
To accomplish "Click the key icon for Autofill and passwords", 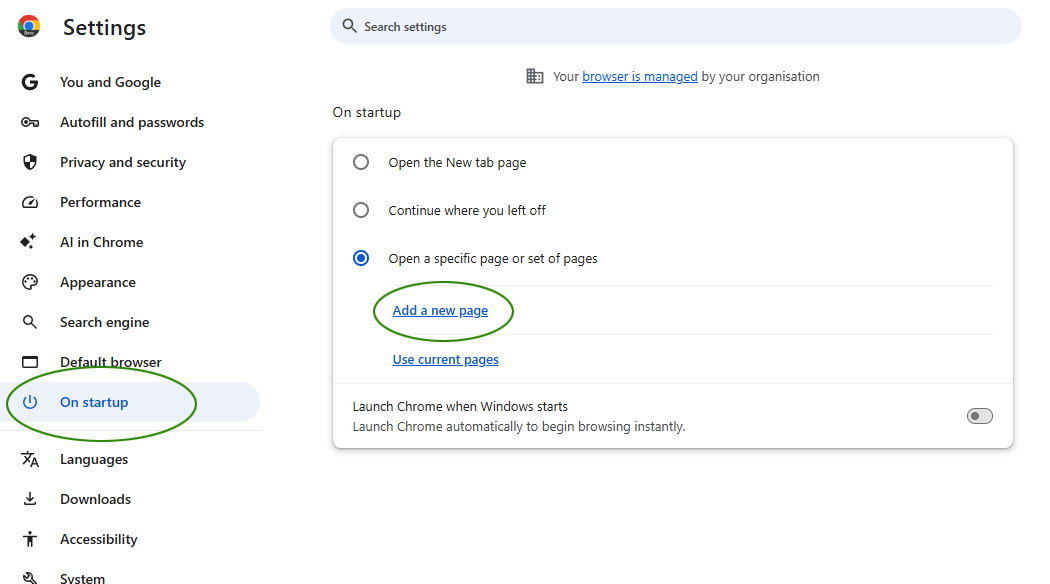I will (29, 123).
